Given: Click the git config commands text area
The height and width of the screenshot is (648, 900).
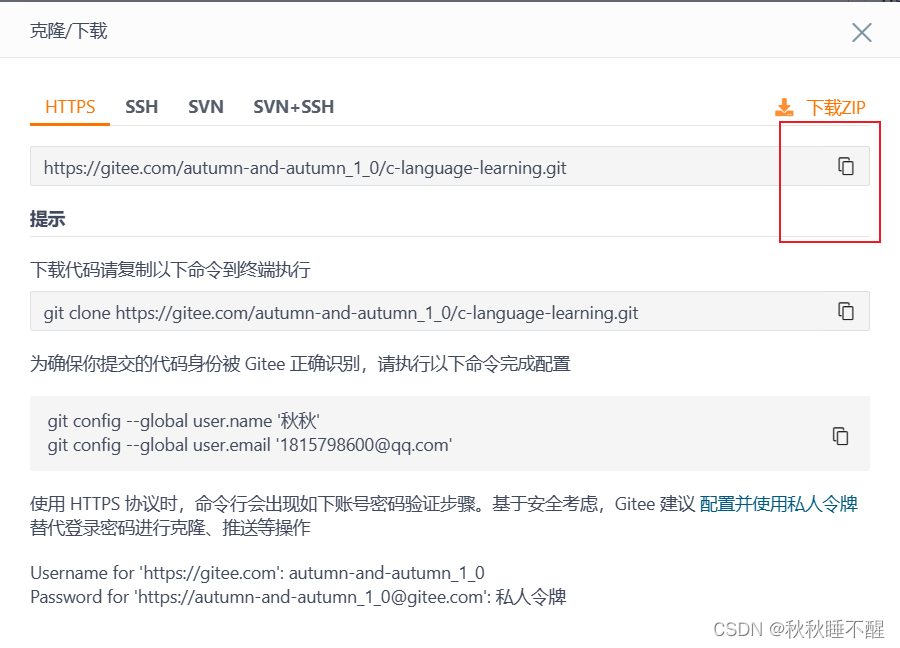Looking at the screenshot, I should pos(400,435).
